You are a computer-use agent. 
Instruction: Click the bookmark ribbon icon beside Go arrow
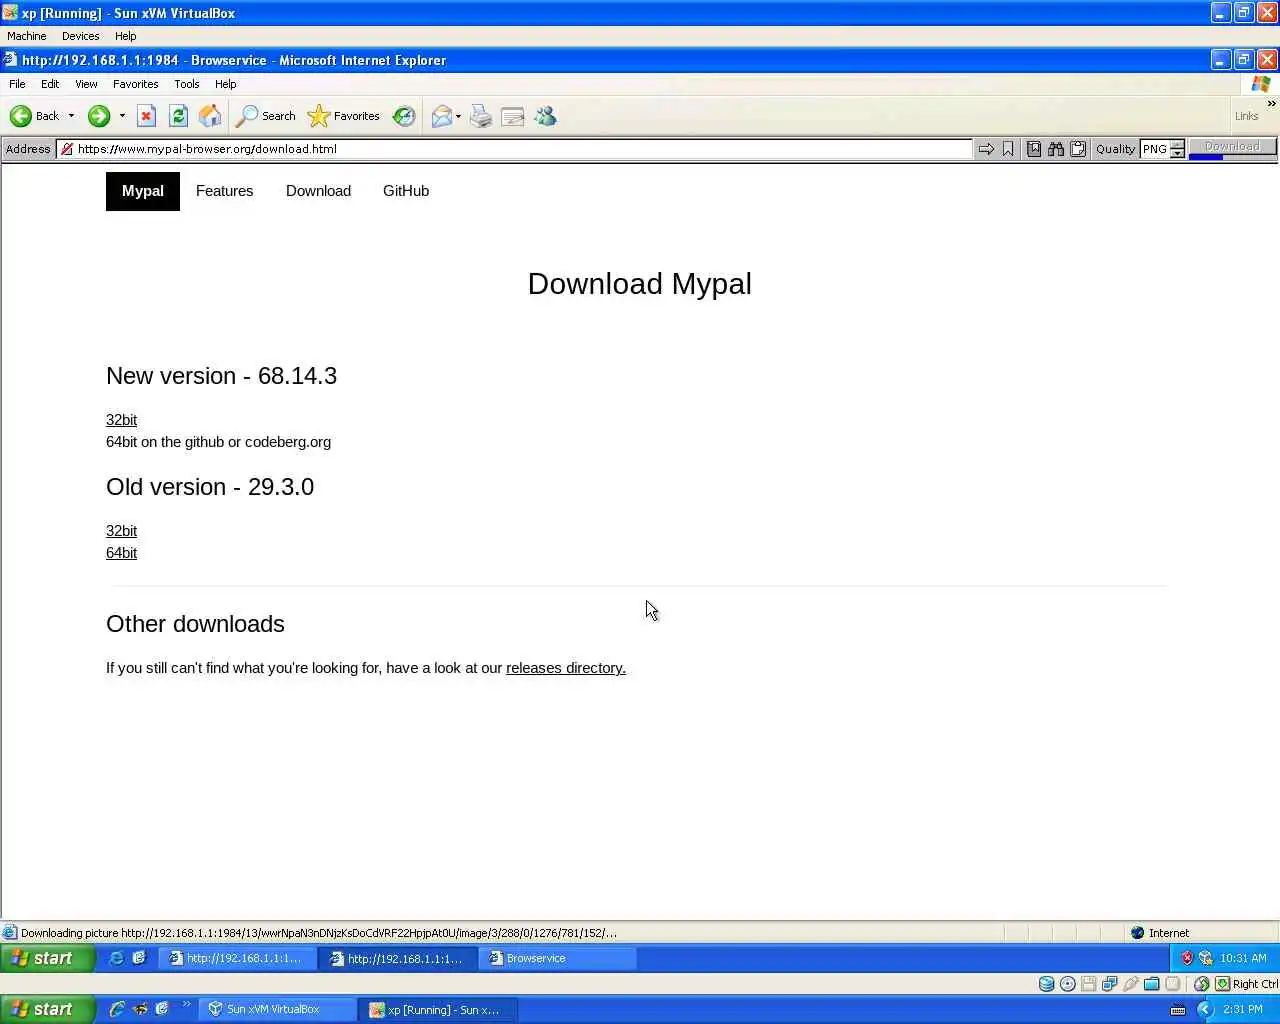coord(1008,149)
